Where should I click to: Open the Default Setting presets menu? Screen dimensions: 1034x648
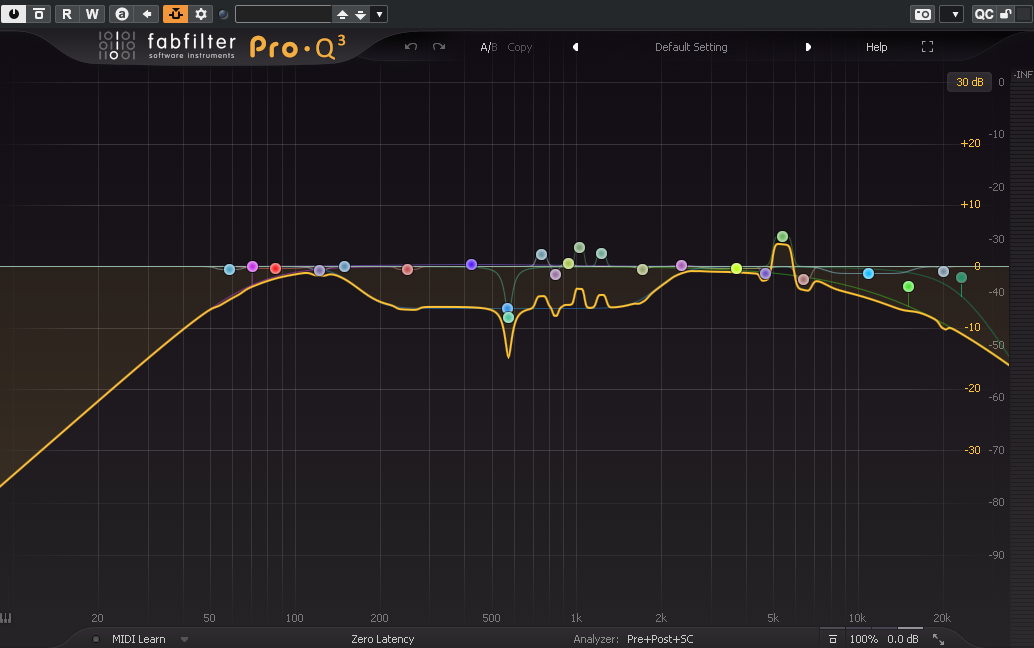click(691, 47)
